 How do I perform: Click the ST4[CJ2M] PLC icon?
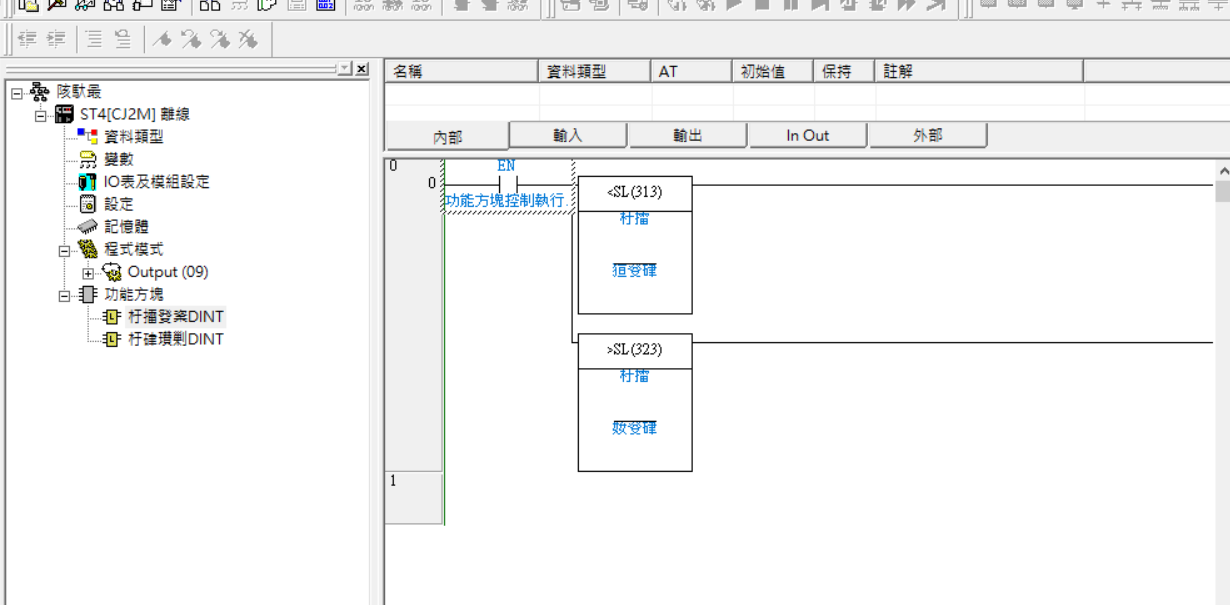pos(65,114)
